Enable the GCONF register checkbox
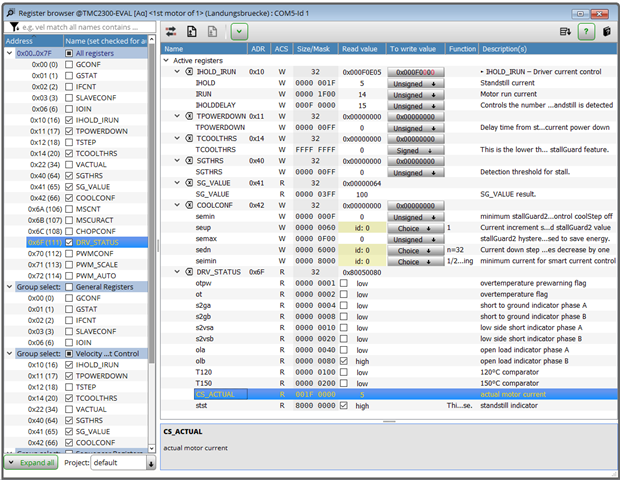Screen dimensions: 620x480 [x=68, y=64]
